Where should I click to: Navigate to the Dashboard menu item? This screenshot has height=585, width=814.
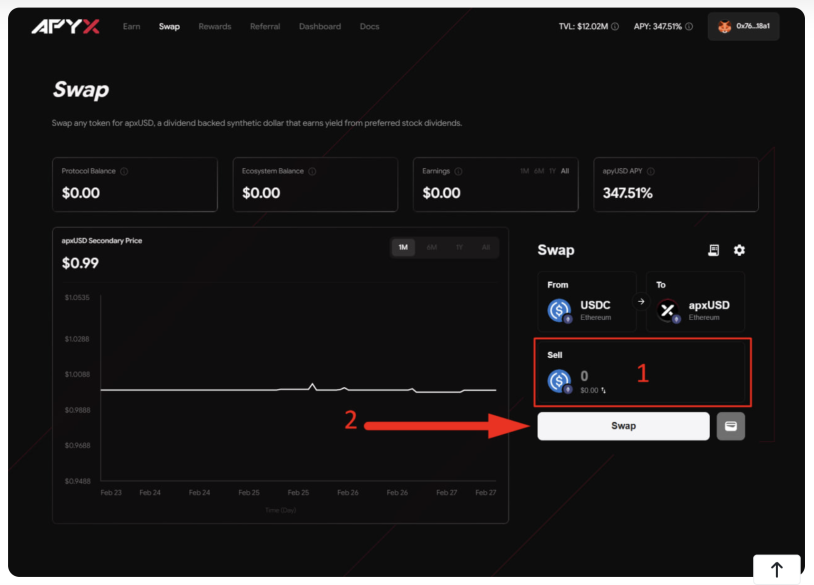319,26
